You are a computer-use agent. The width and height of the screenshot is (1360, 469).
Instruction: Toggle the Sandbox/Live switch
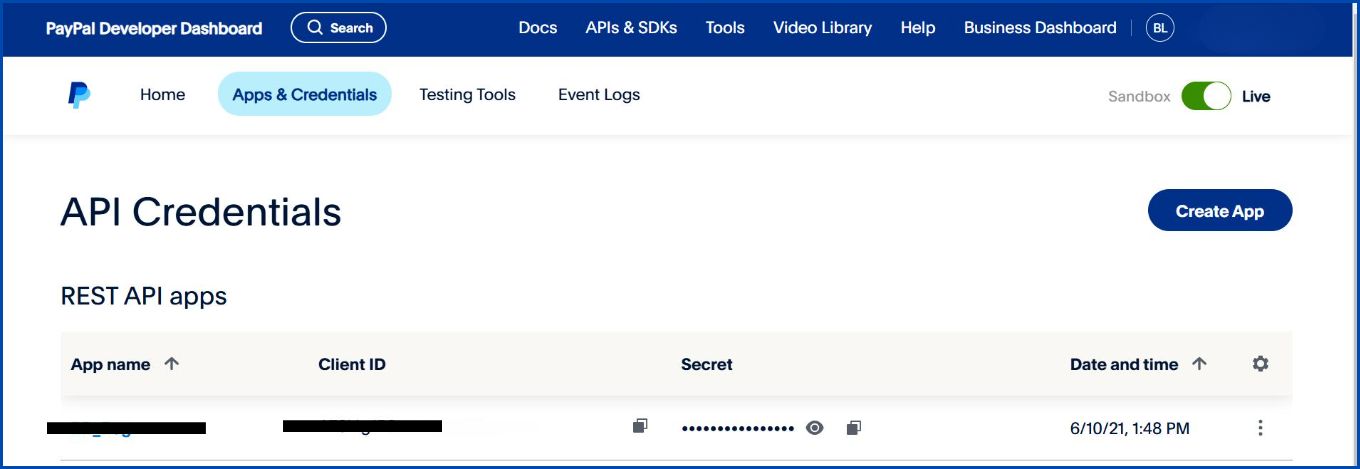(1206, 96)
